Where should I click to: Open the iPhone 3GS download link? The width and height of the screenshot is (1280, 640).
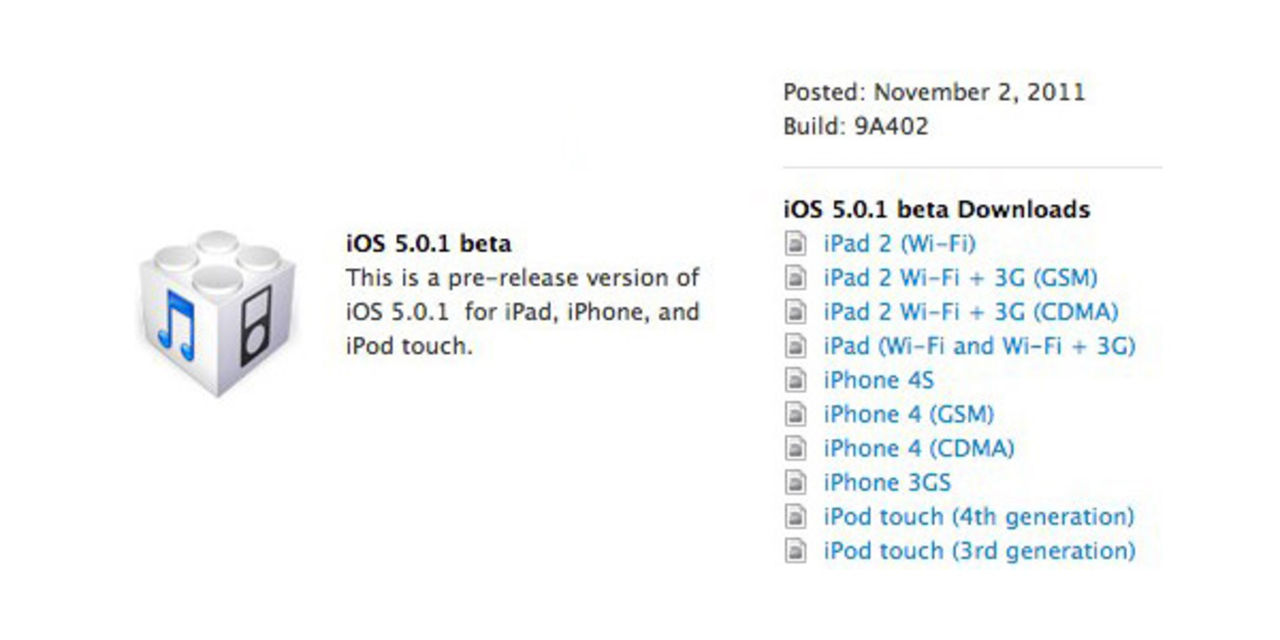coord(886,482)
